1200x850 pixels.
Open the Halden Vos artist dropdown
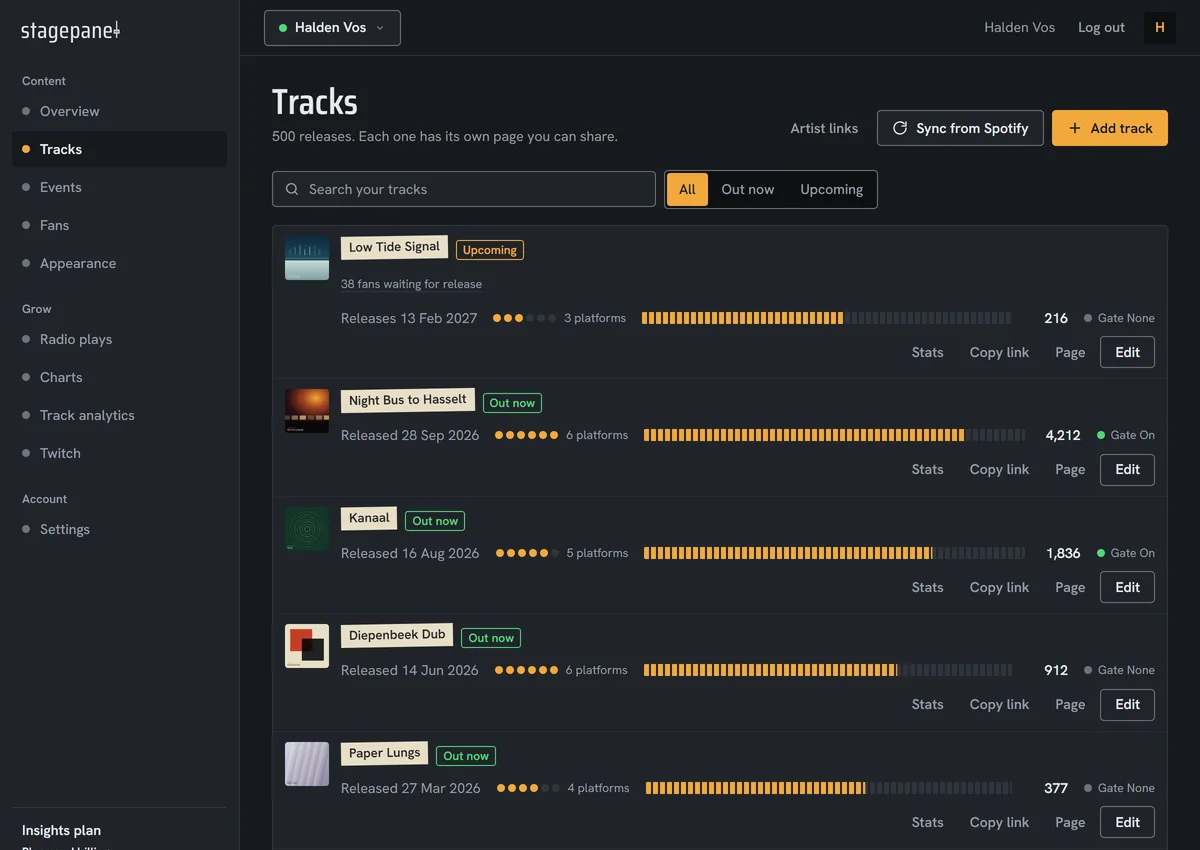pyautogui.click(x=332, y=28)
